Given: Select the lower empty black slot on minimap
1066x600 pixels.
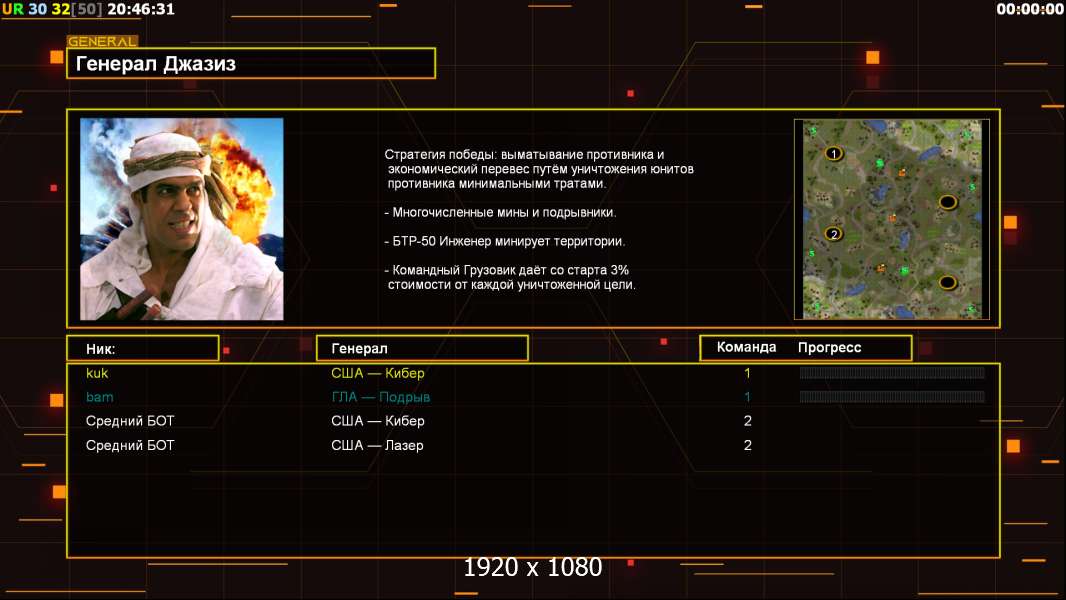Looking at the screenshot, I should click(948, 282).
